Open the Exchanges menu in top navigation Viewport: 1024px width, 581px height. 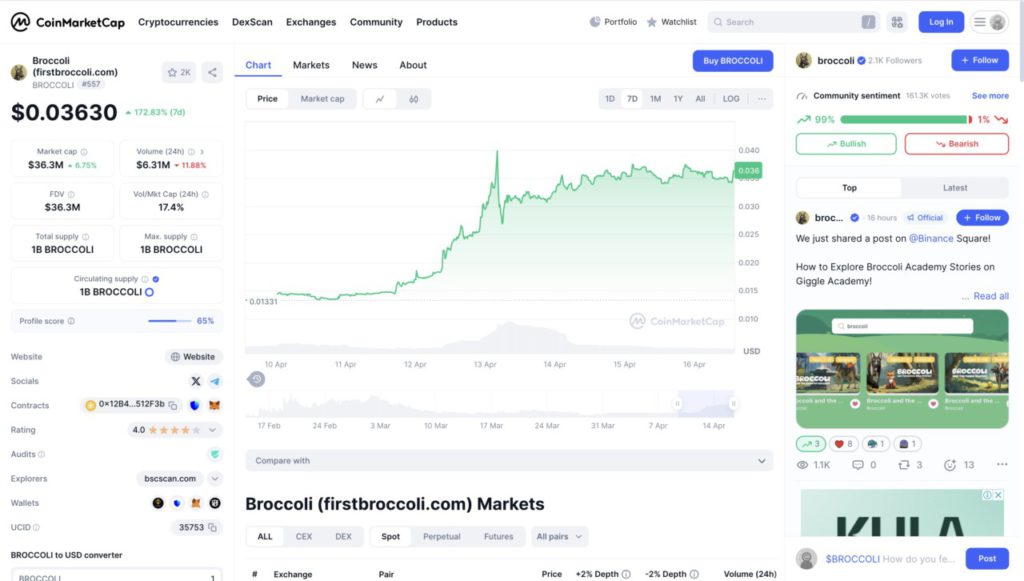tap(311, 22)
